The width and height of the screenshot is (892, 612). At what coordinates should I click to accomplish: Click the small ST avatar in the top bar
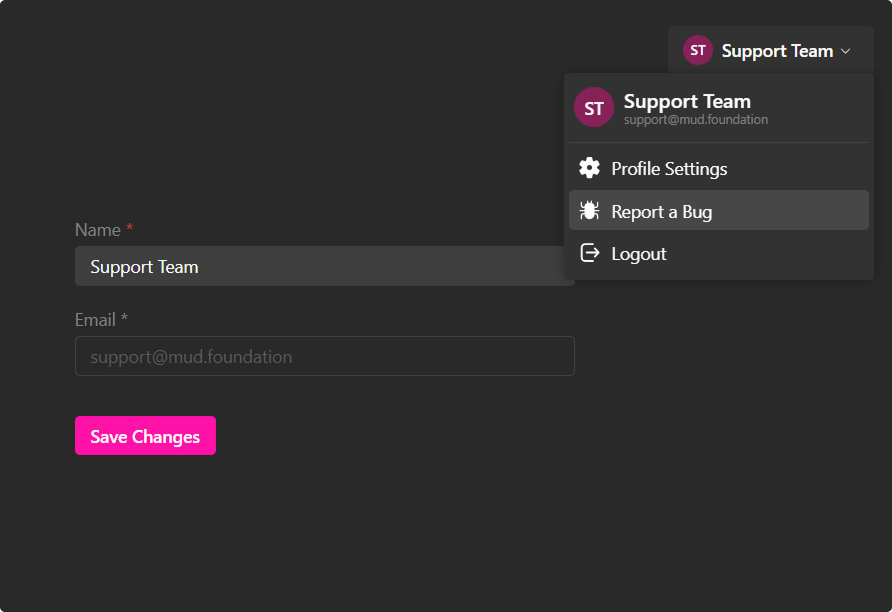[697, 50]
